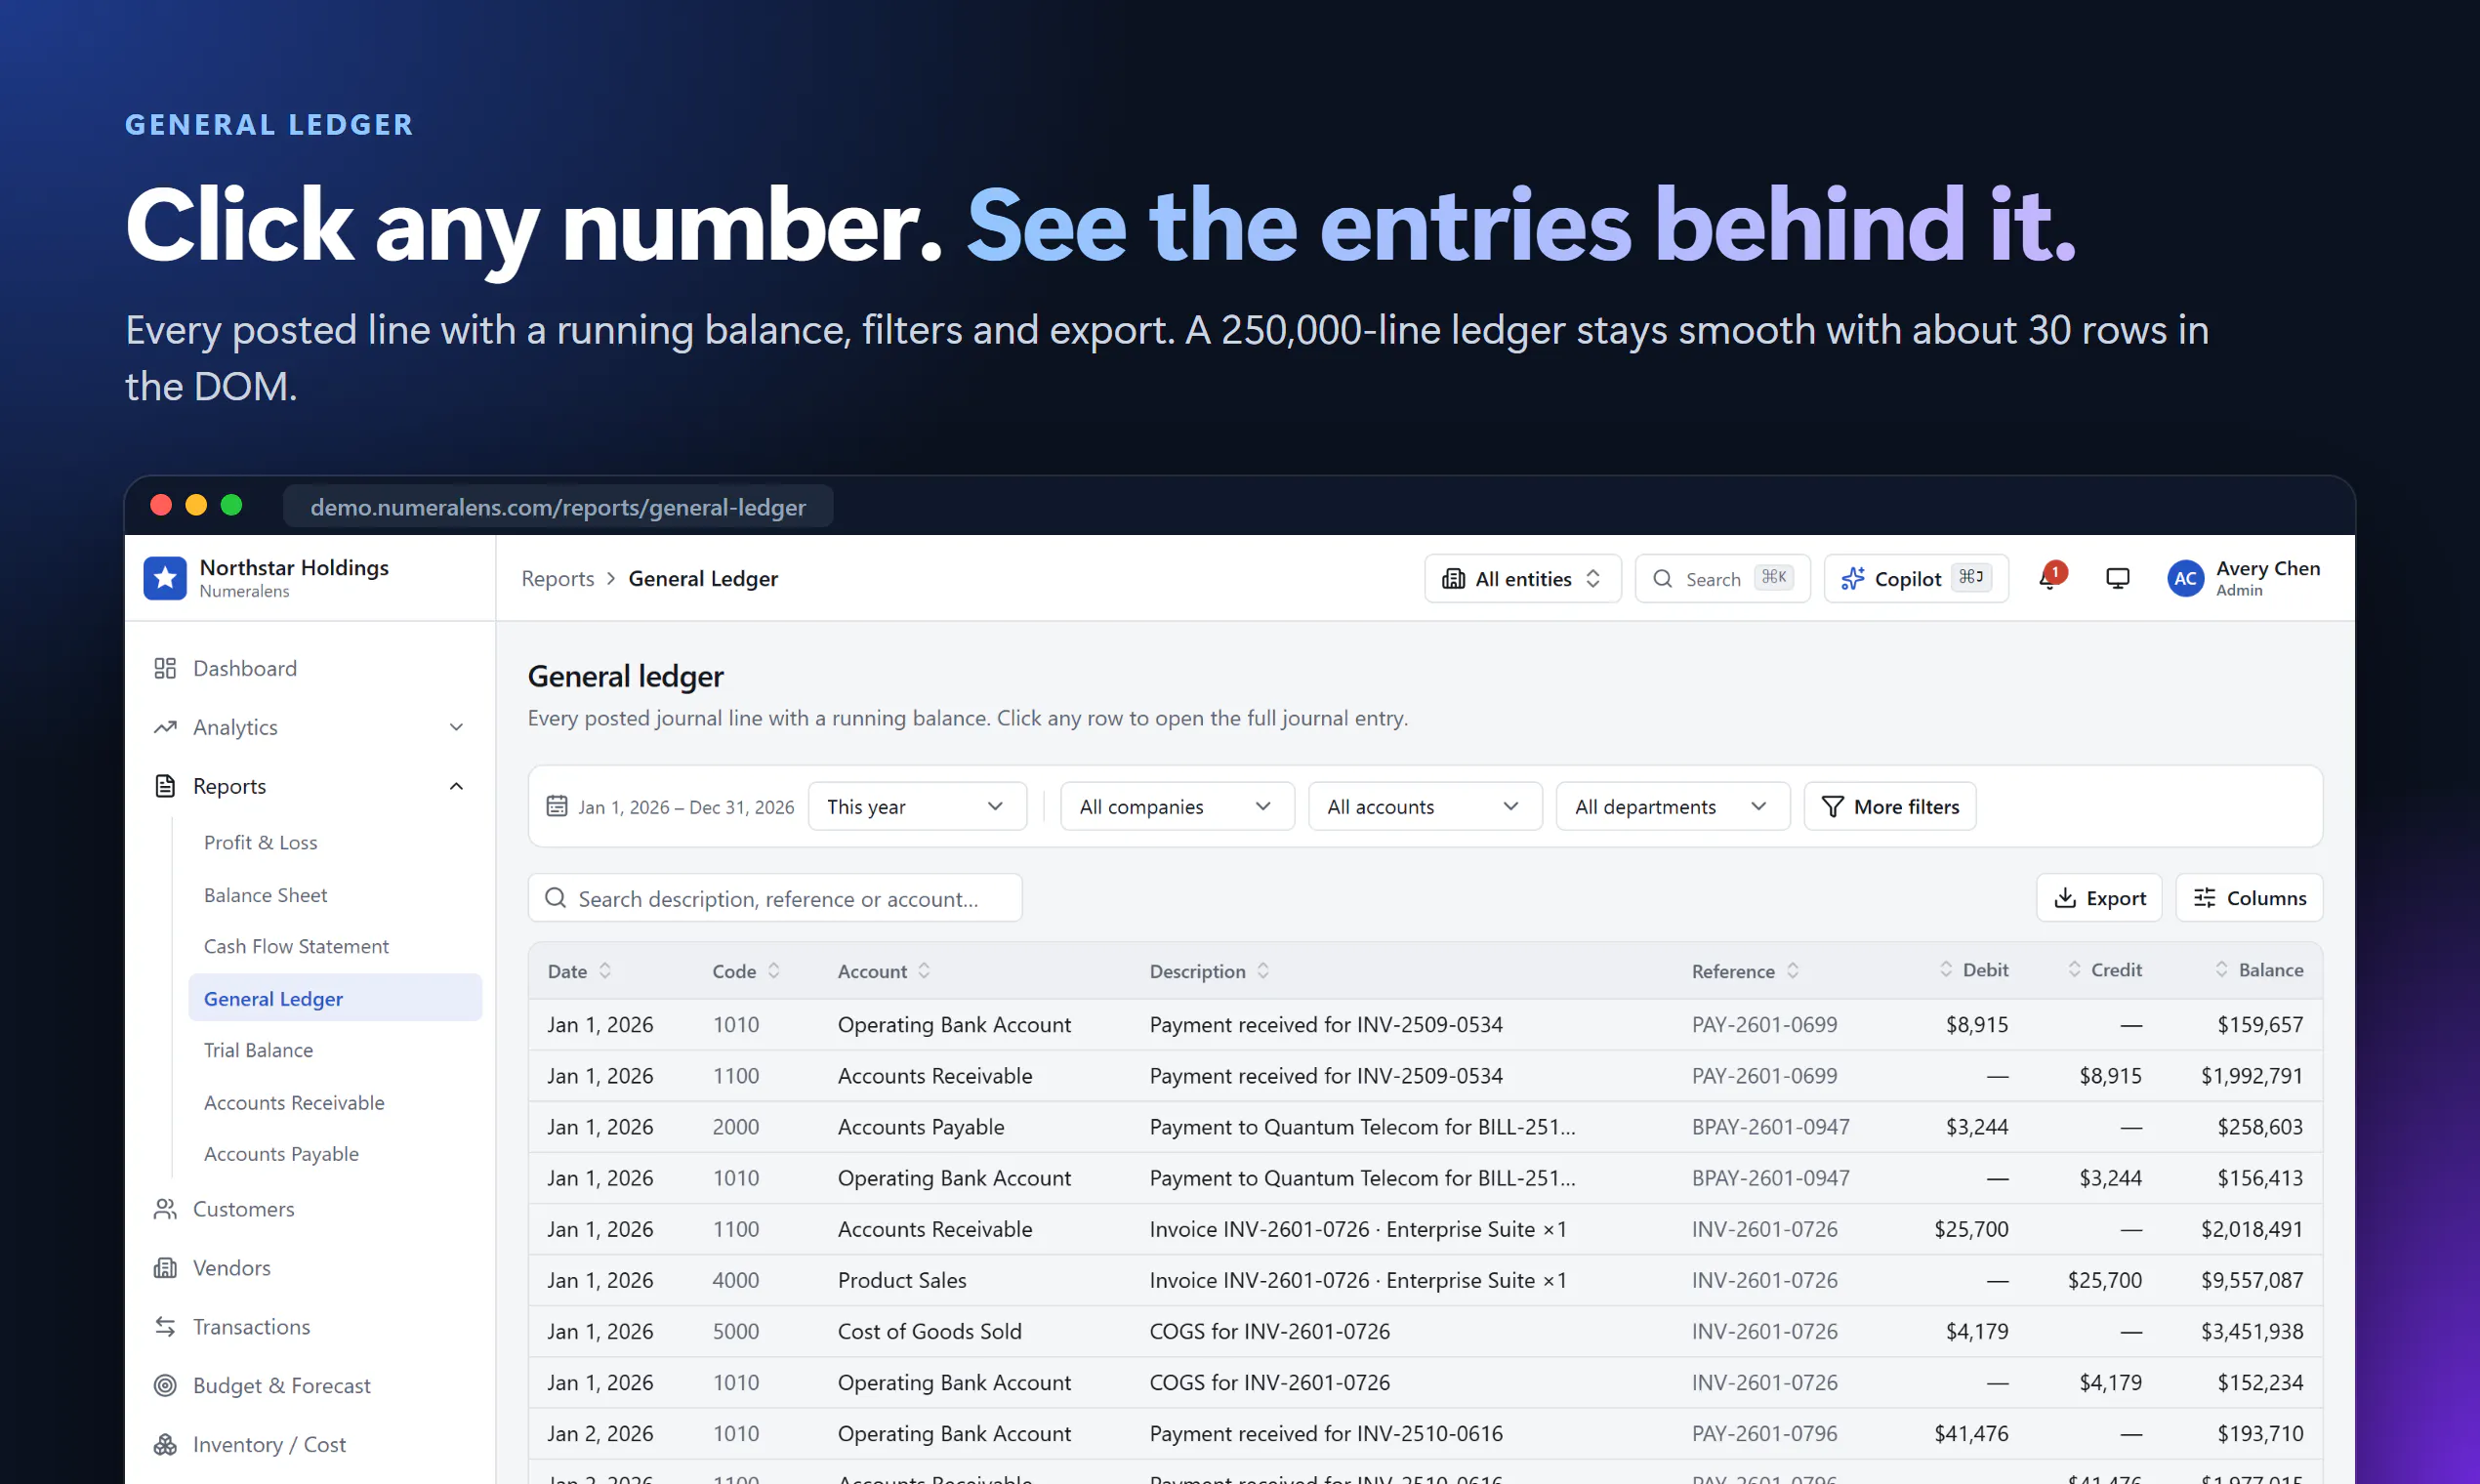2480x1484 pixels.
Task: Click the Inventory / Cost boxes icon
Action: pyautogui.click(x=165, y=1445)
